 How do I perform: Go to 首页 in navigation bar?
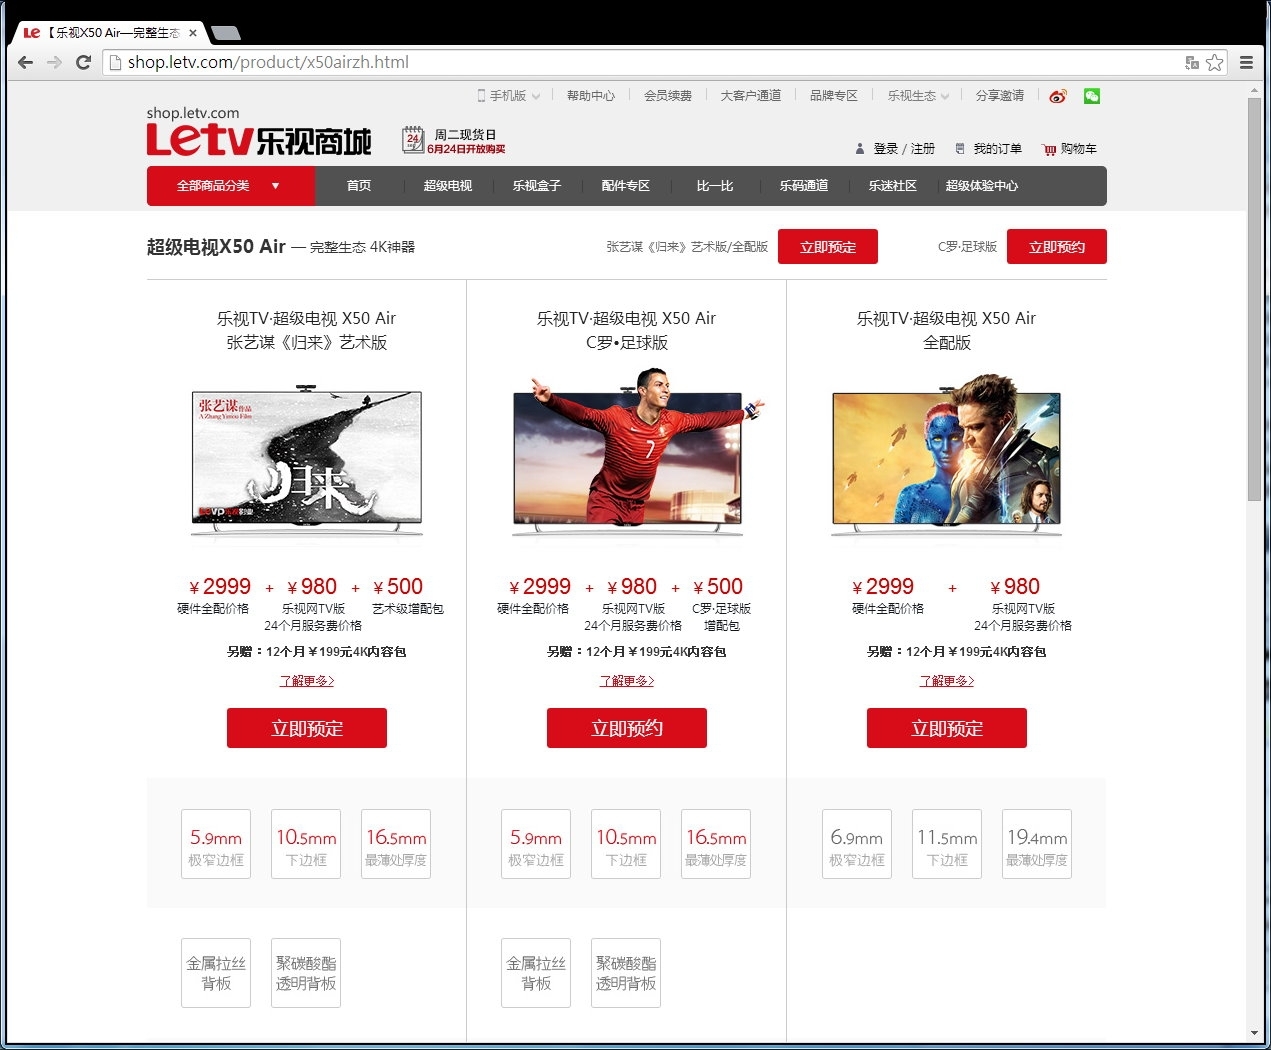pyautogui.click(x=359, y=186)
